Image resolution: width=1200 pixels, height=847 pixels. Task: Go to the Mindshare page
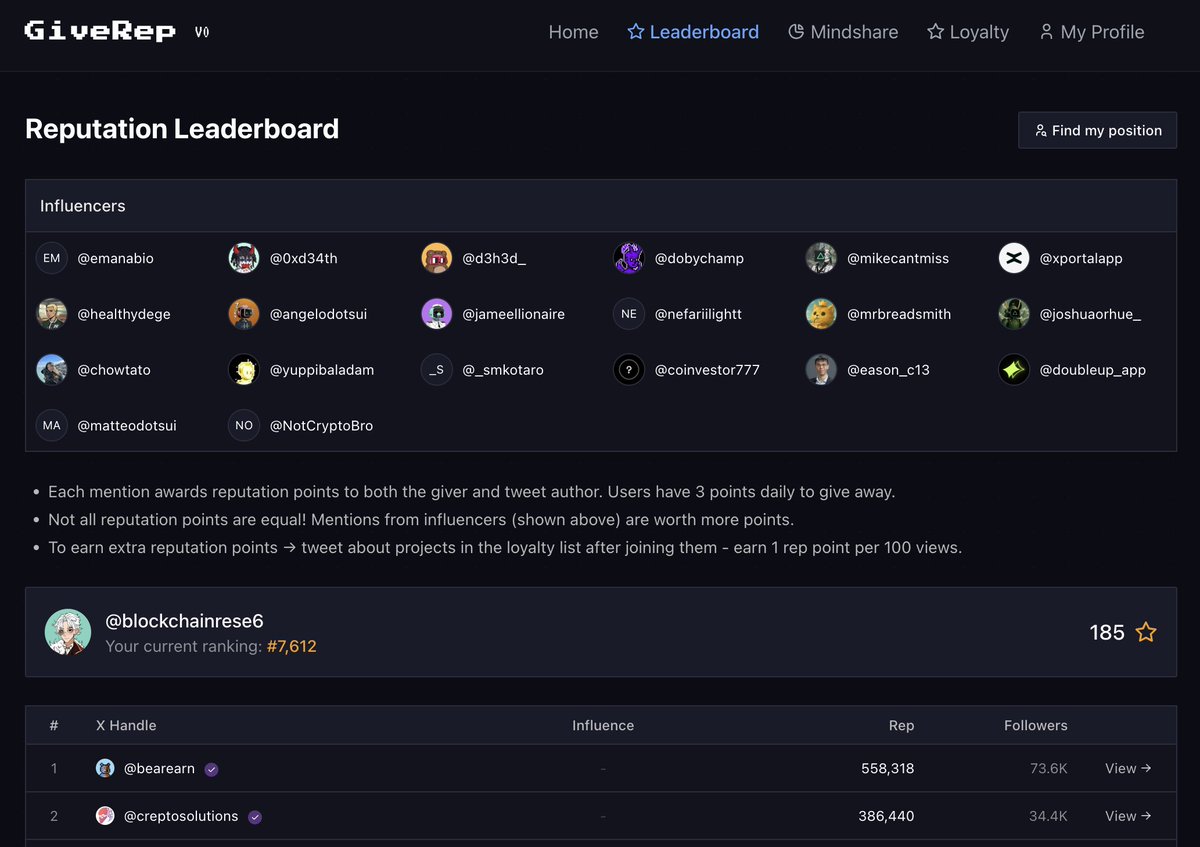[x=843, y=32]
